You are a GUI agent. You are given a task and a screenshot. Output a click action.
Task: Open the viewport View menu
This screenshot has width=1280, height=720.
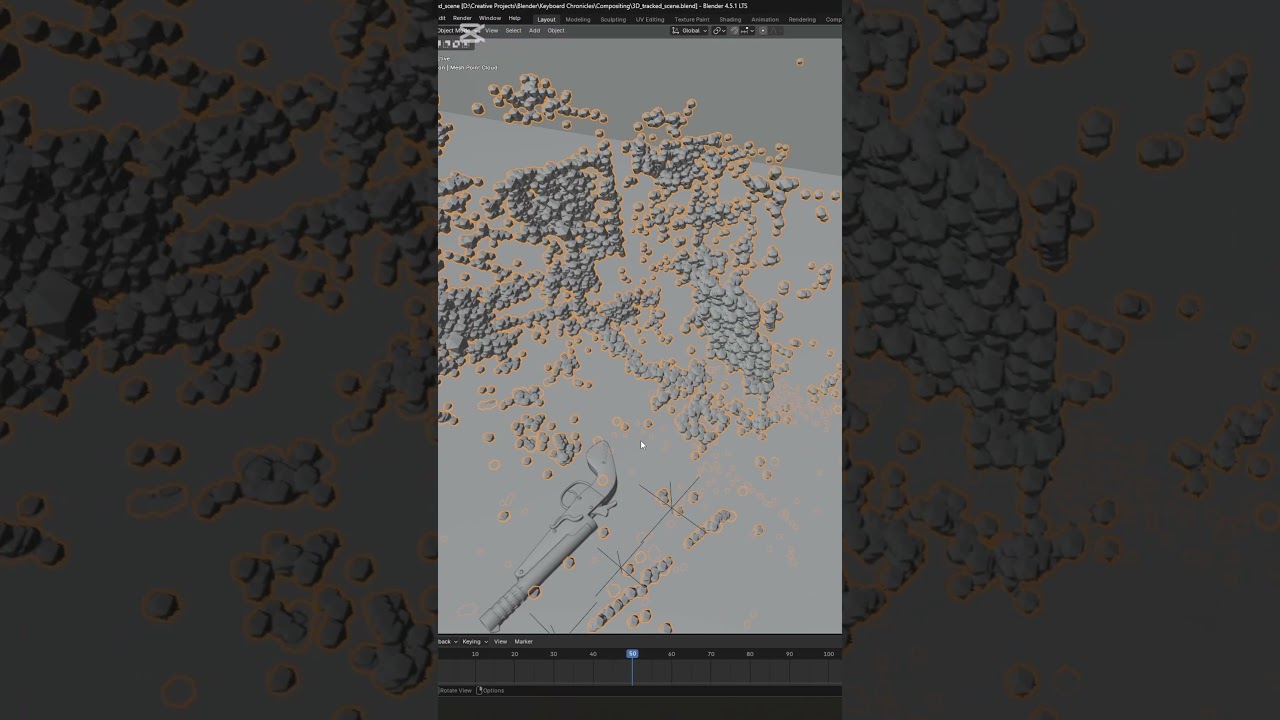(491, 30)
